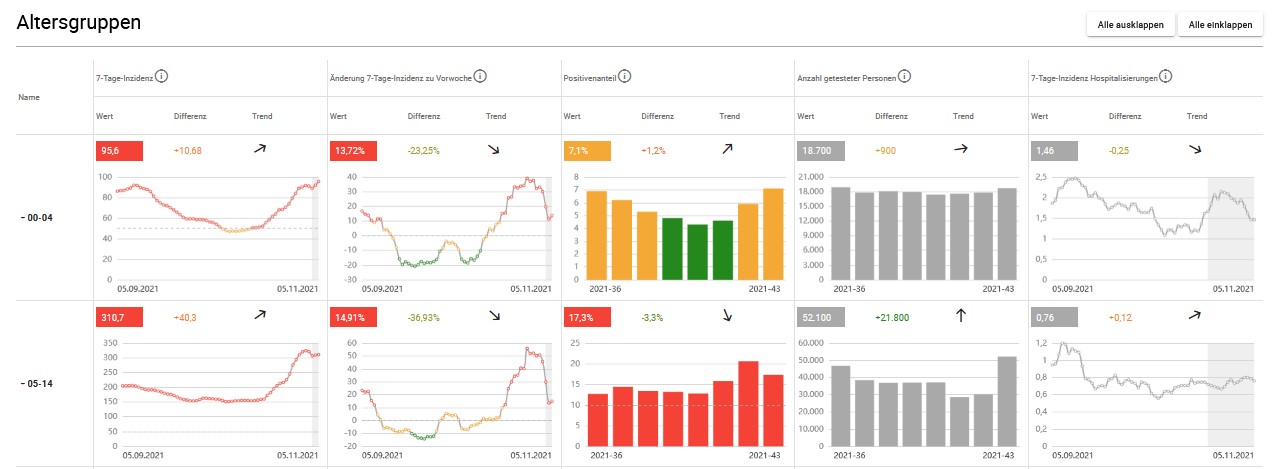Click upward trend arrow for 05-14 tested persons

[x=961, y=315]
